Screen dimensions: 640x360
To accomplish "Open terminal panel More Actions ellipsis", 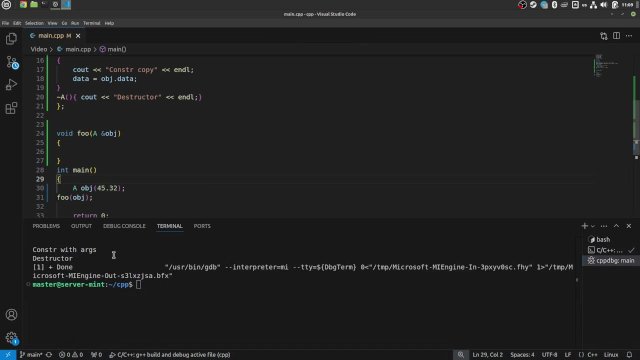I will (x=604, y=226).
